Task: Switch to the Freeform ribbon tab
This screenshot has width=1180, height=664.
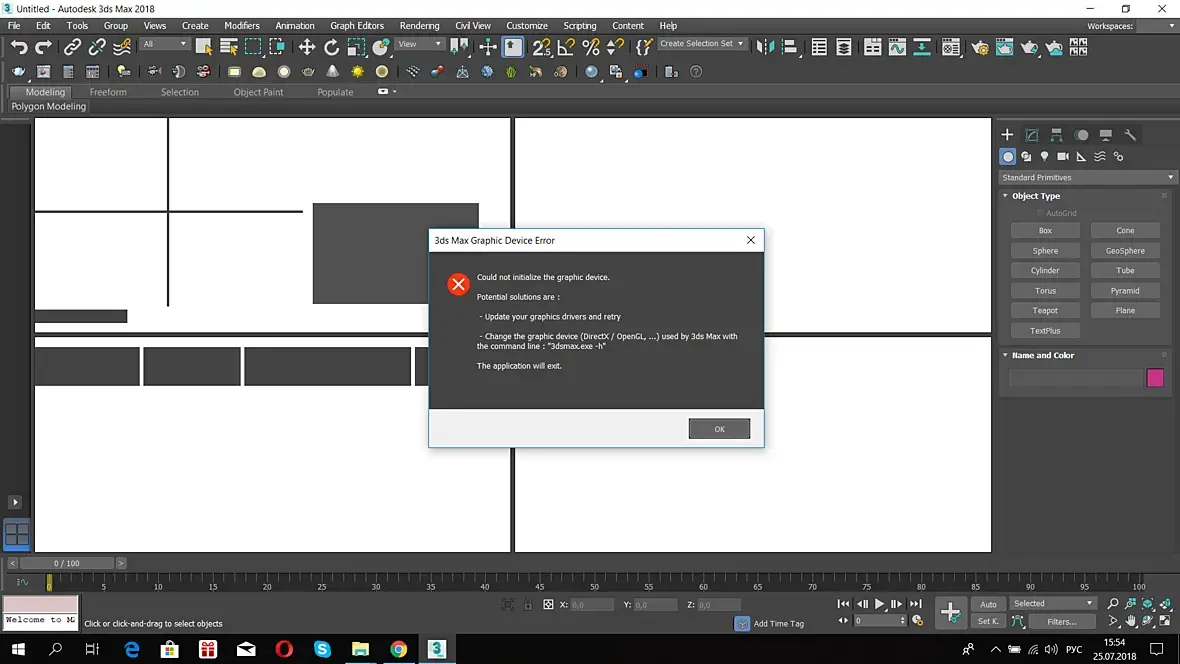Action: (x=108, y=92)
